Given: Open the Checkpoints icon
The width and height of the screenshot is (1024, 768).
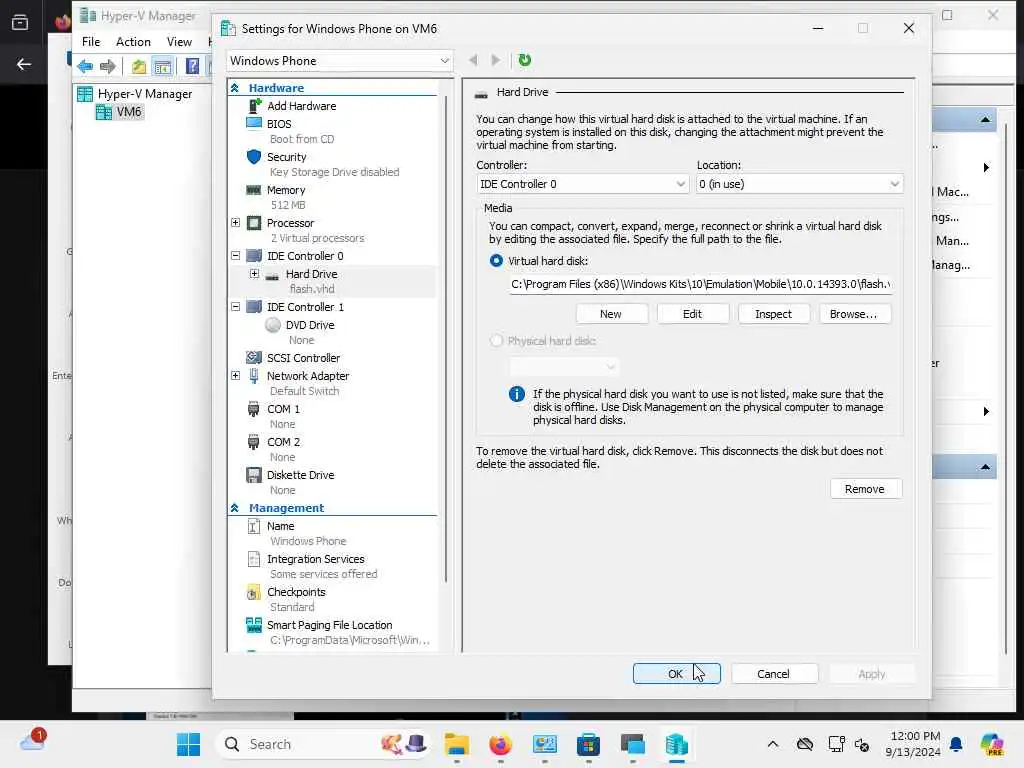Looking at the screenshot, I should click(x=254, y=592).
